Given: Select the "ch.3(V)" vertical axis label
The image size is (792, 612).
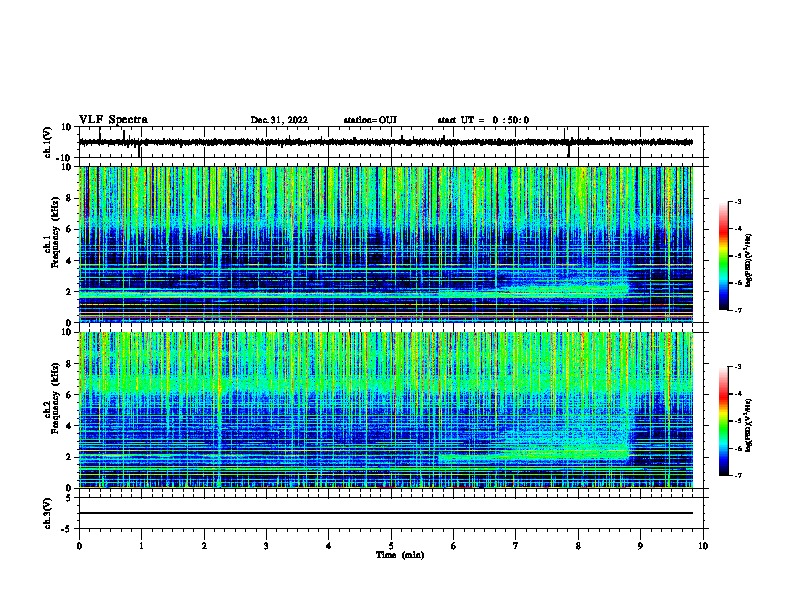Looking at the screenshot, I should 48,513.
